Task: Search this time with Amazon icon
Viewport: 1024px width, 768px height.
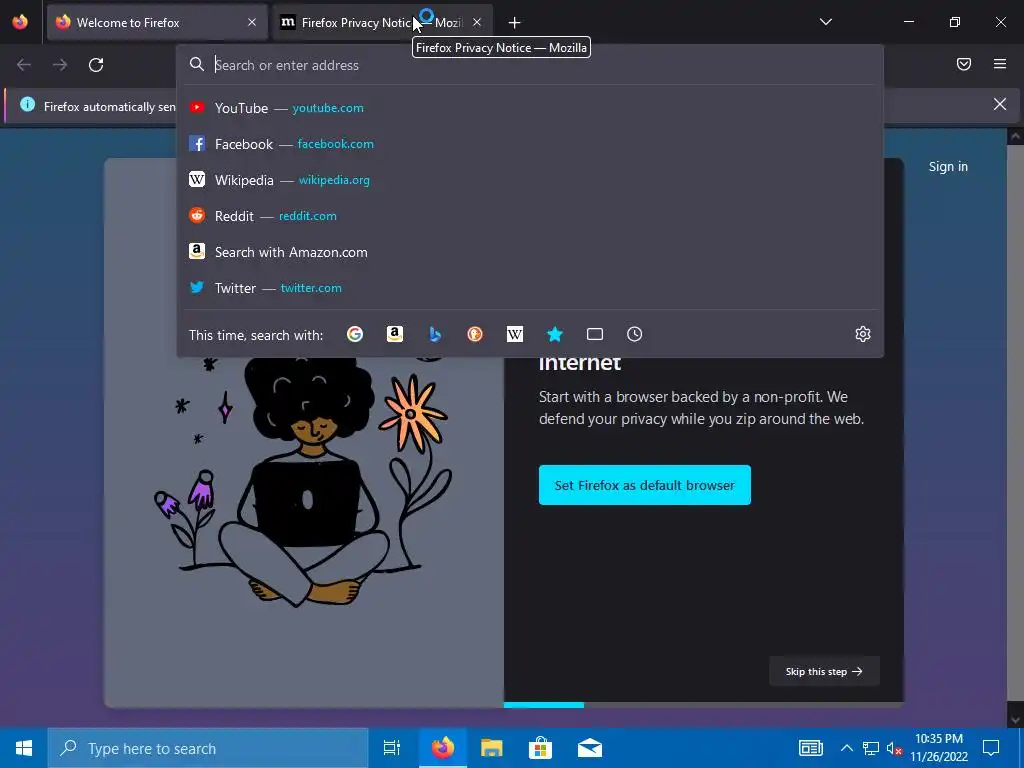Action: tap(394, 334)
